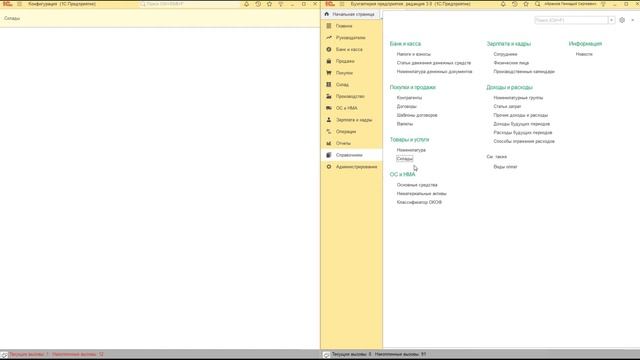Open Статьи затрат link

[x=507, y=107]
